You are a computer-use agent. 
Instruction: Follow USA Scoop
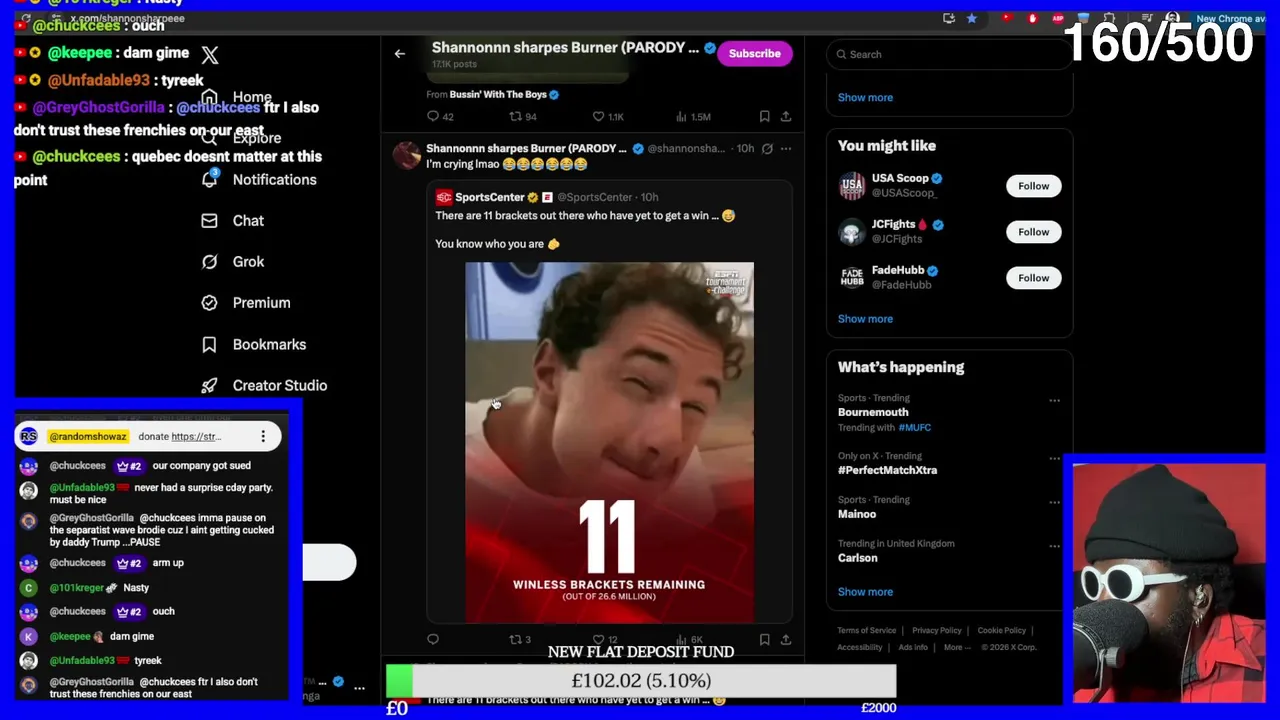pyautogui.click(x=1033, y=186)
